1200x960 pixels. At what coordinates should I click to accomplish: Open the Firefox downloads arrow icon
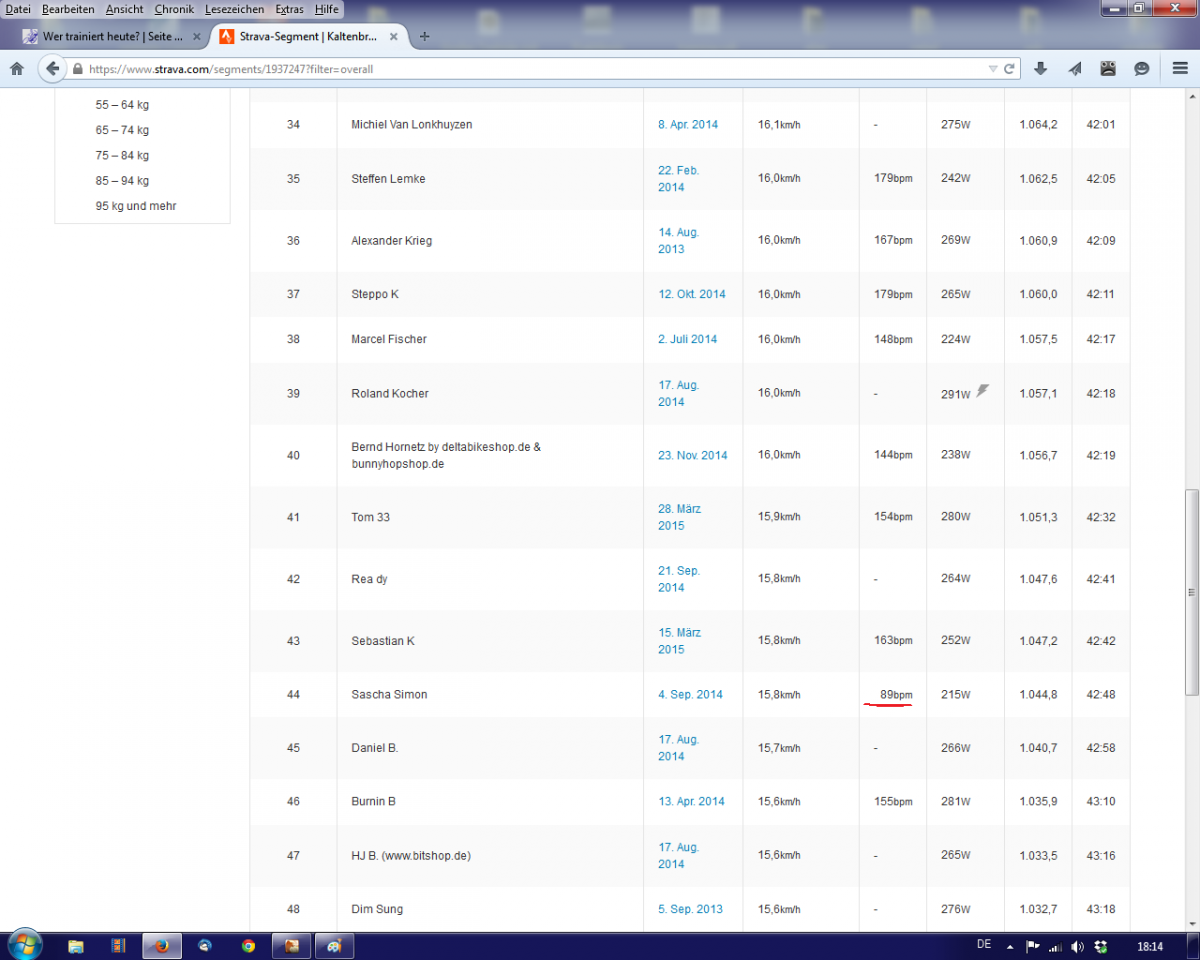click(1041, 69)
